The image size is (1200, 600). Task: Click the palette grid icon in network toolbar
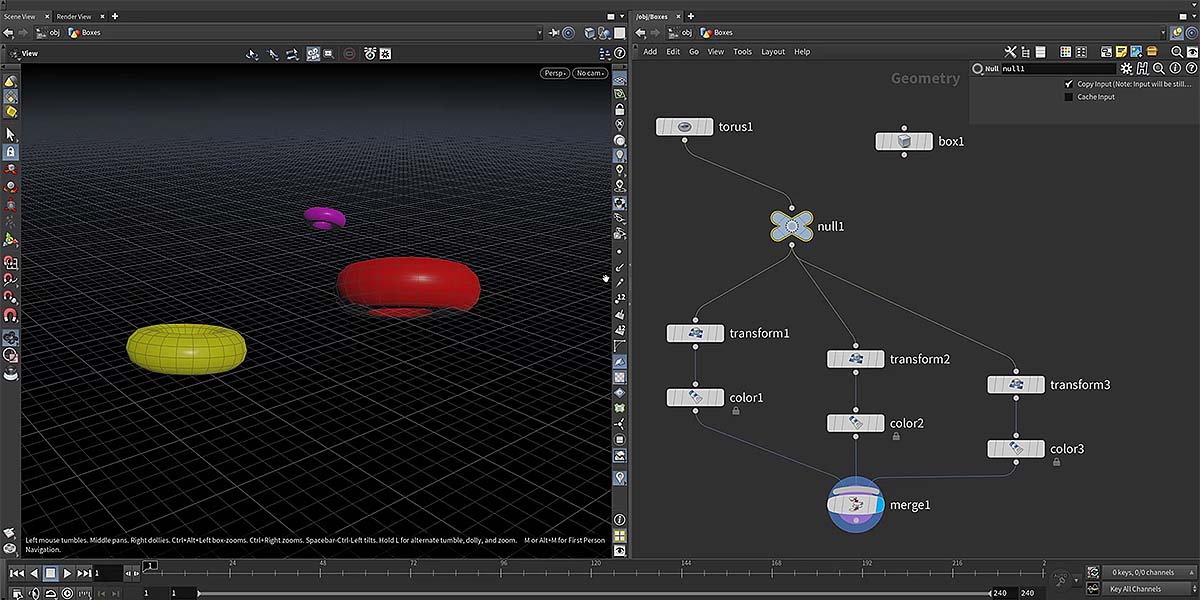1066,52
